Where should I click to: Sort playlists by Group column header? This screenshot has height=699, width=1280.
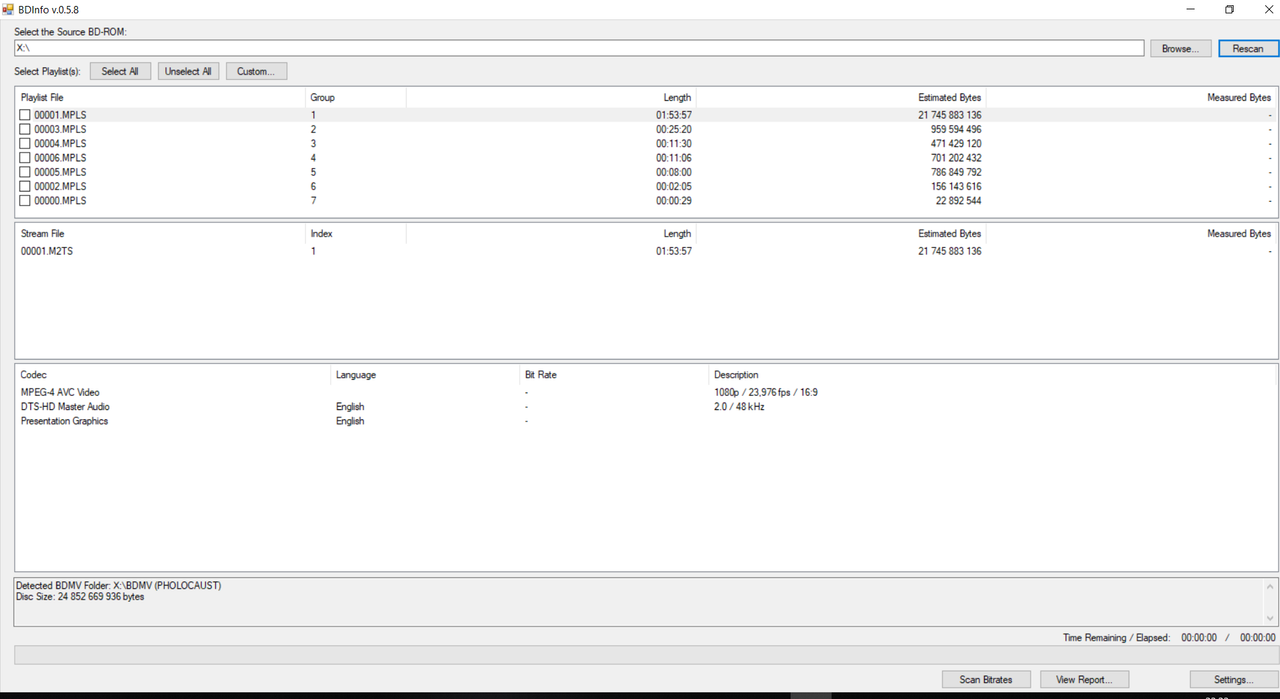tap(356, 97)
